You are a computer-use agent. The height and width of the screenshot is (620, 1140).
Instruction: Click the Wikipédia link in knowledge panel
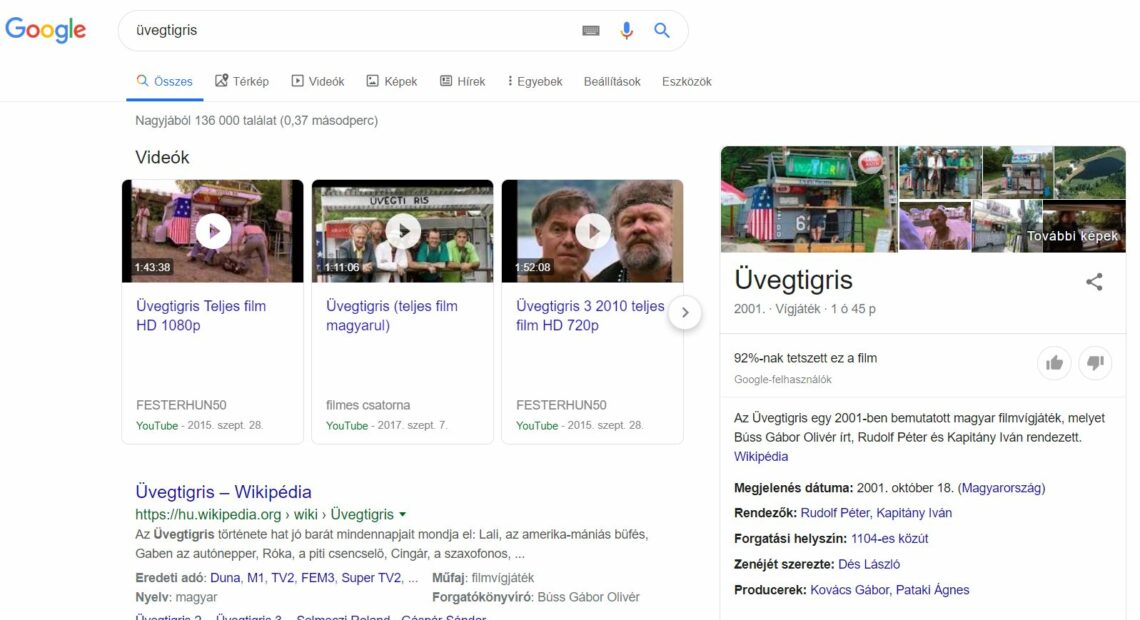tap(760, 456)
